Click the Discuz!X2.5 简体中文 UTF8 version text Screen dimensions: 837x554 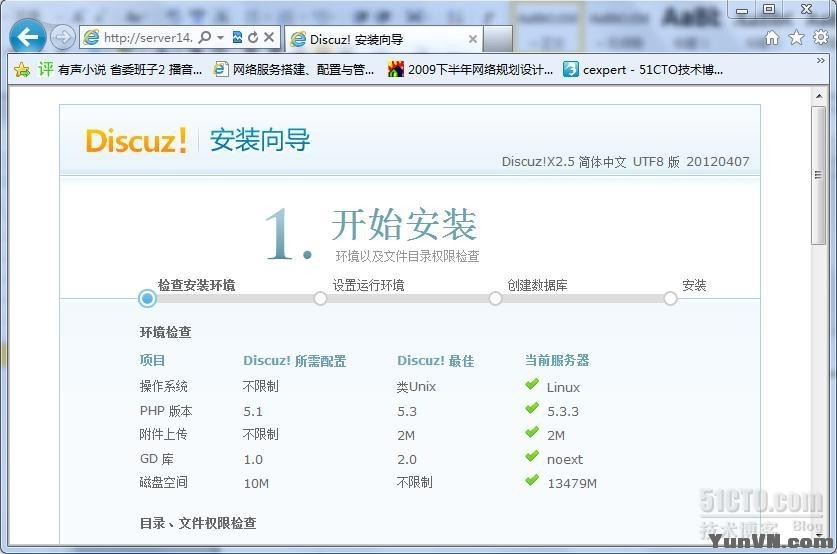(x=626, y=162)
